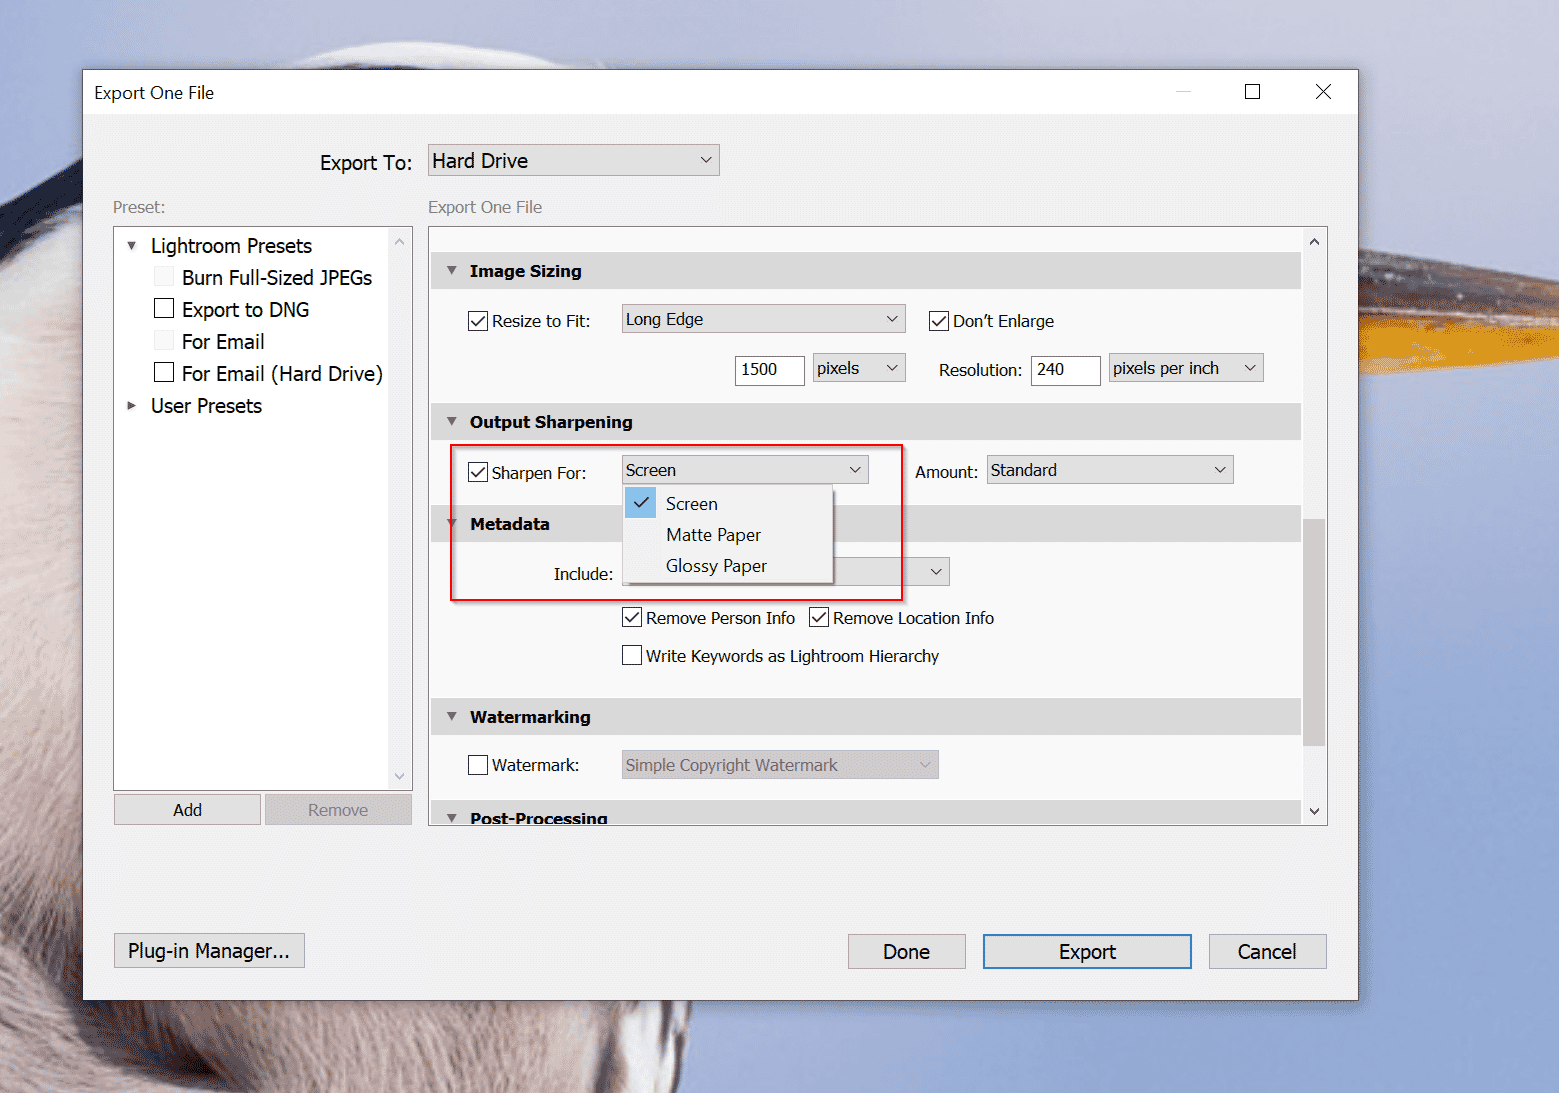Click the Add preset button

[186, 809]
